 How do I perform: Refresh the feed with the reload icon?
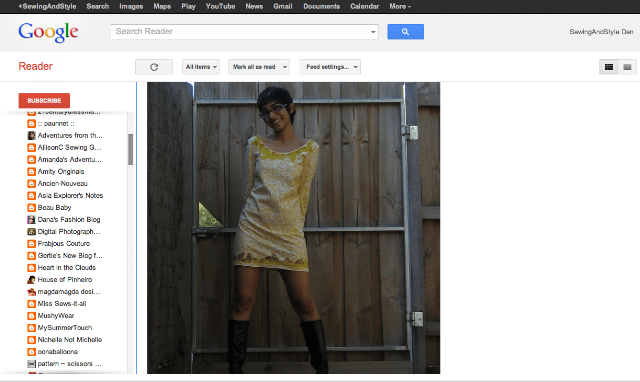154,67
